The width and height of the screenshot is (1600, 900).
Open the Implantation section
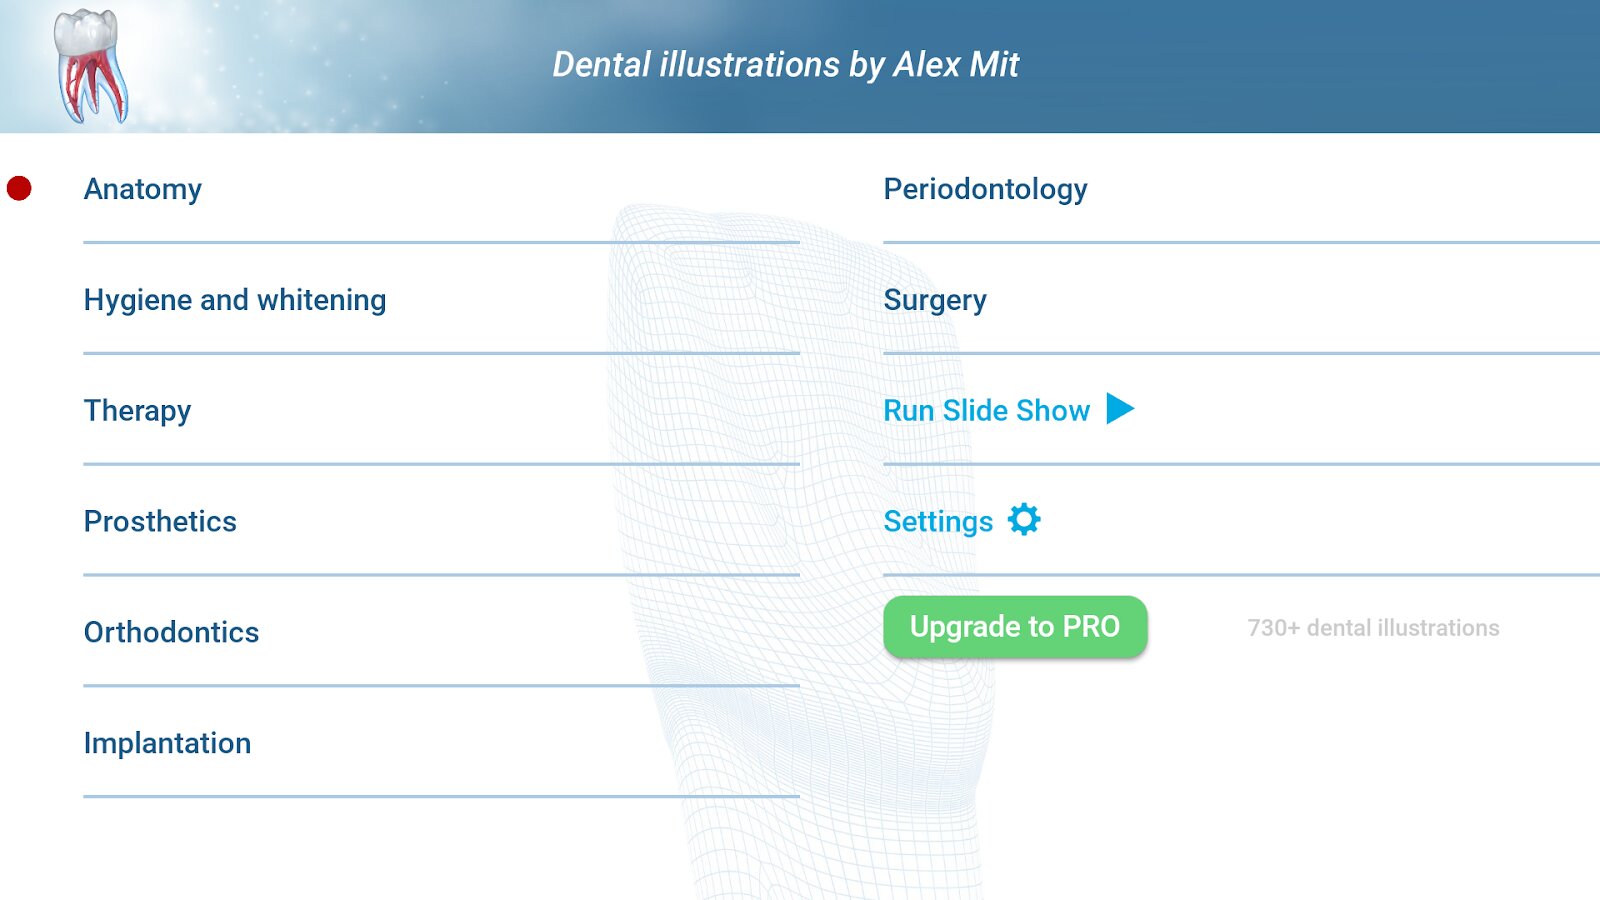167,743
